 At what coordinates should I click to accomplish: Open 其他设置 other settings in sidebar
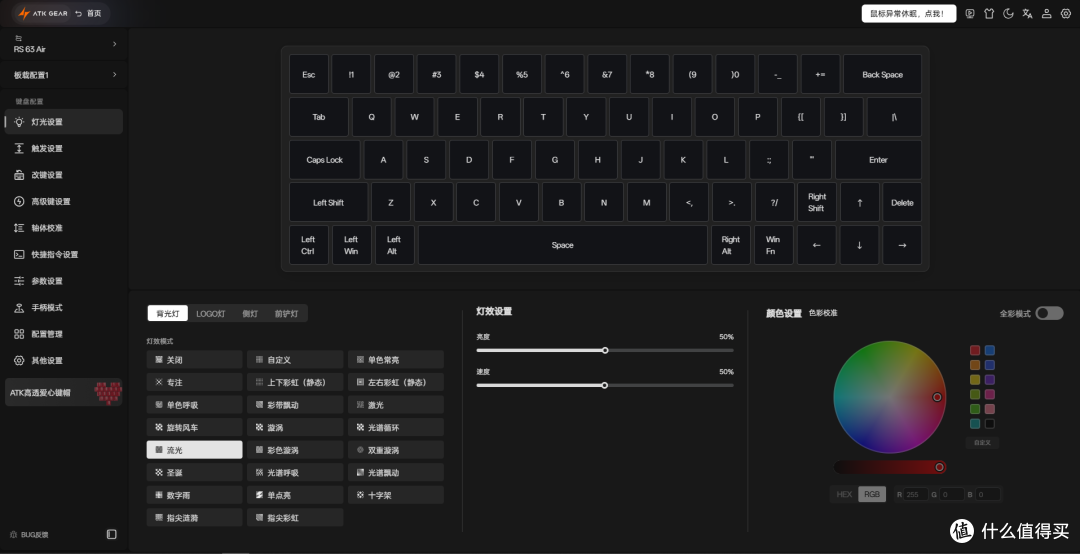click(64, 360)
